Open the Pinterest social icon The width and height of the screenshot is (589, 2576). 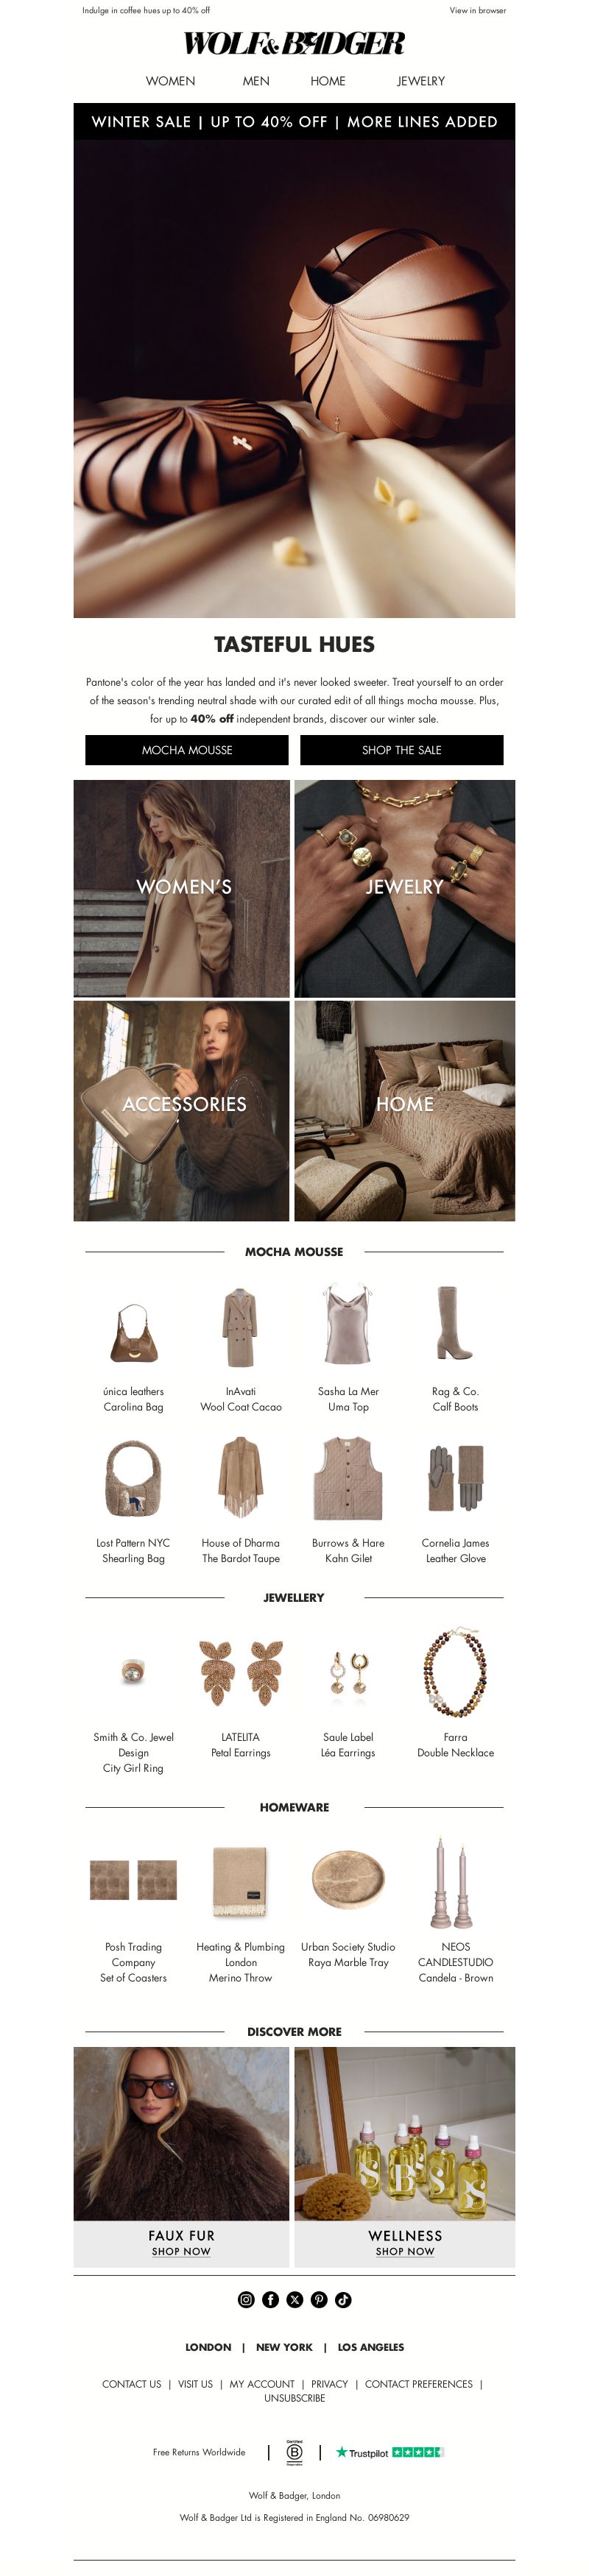tap(319, 2299)
